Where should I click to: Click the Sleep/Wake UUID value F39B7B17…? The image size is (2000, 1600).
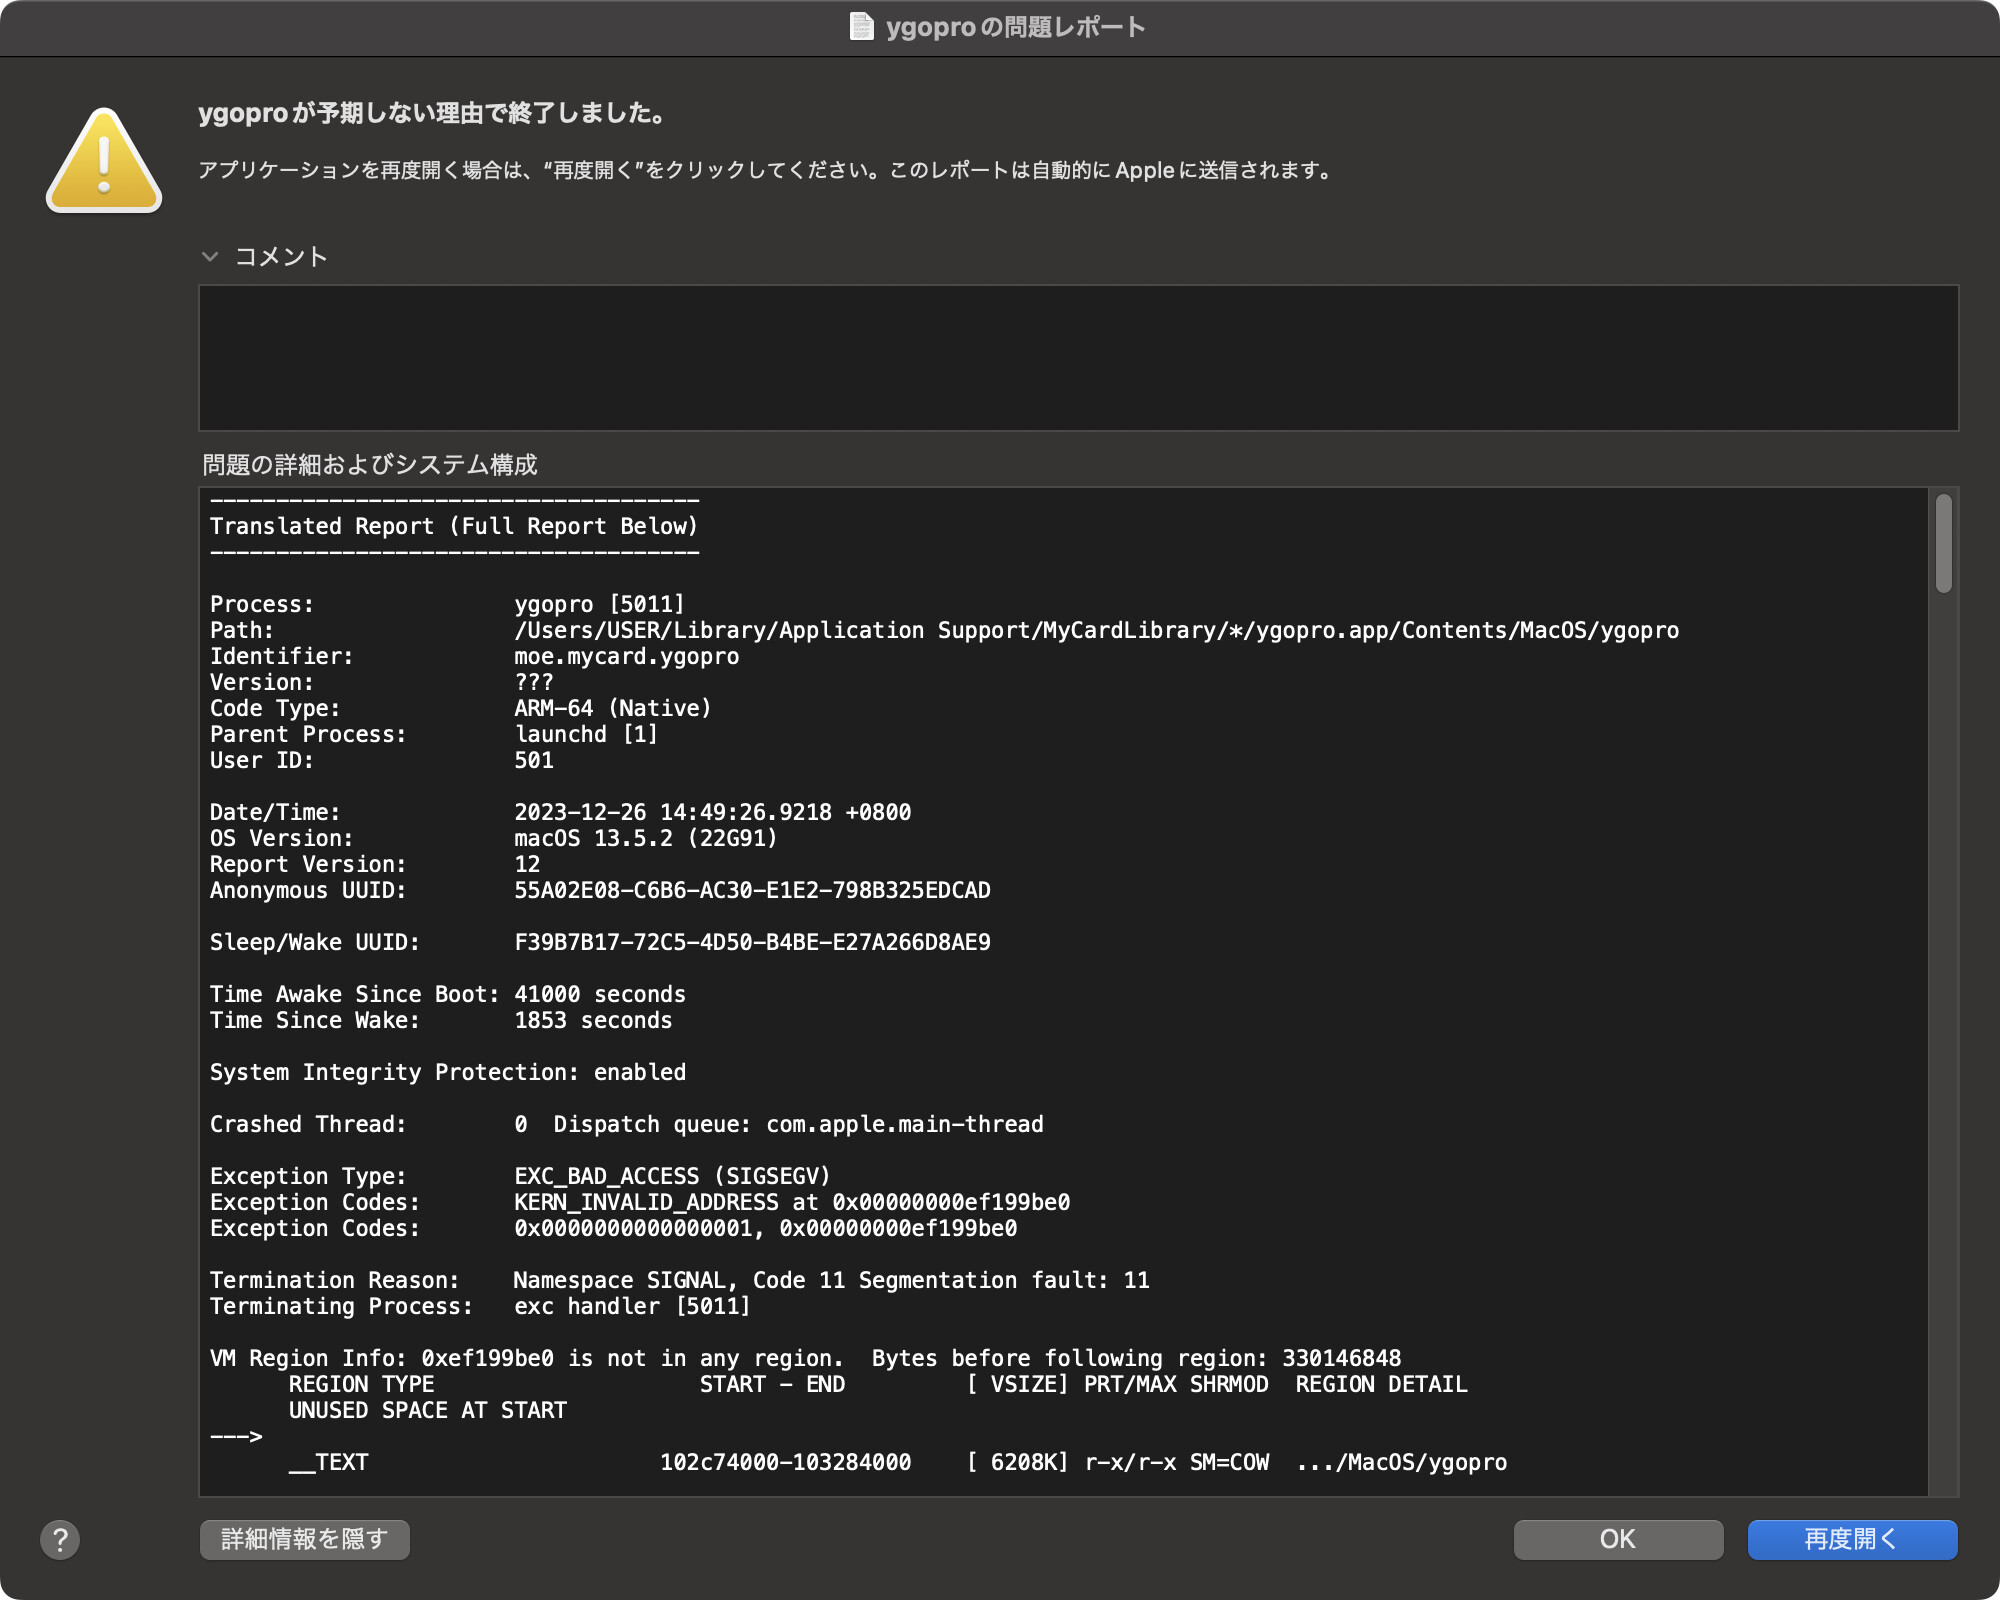pos(752,942)
